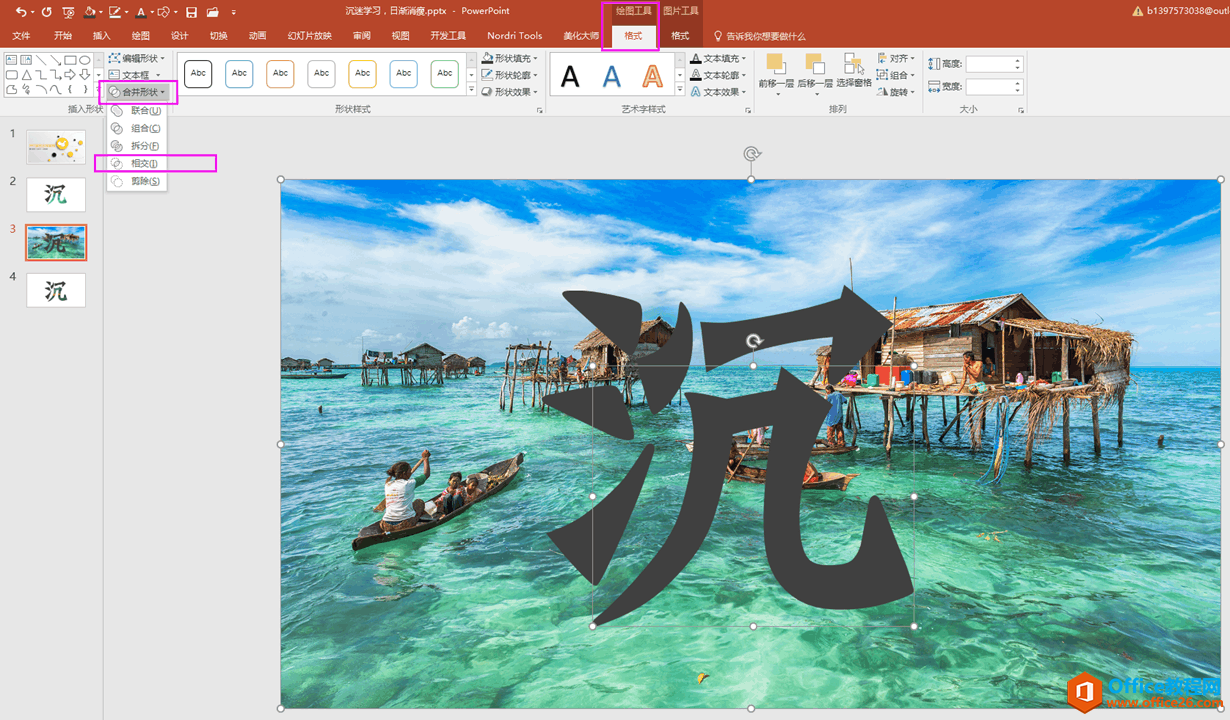
Task: Switch to the 插入 ribbon tab
Action: click(101, 36)
